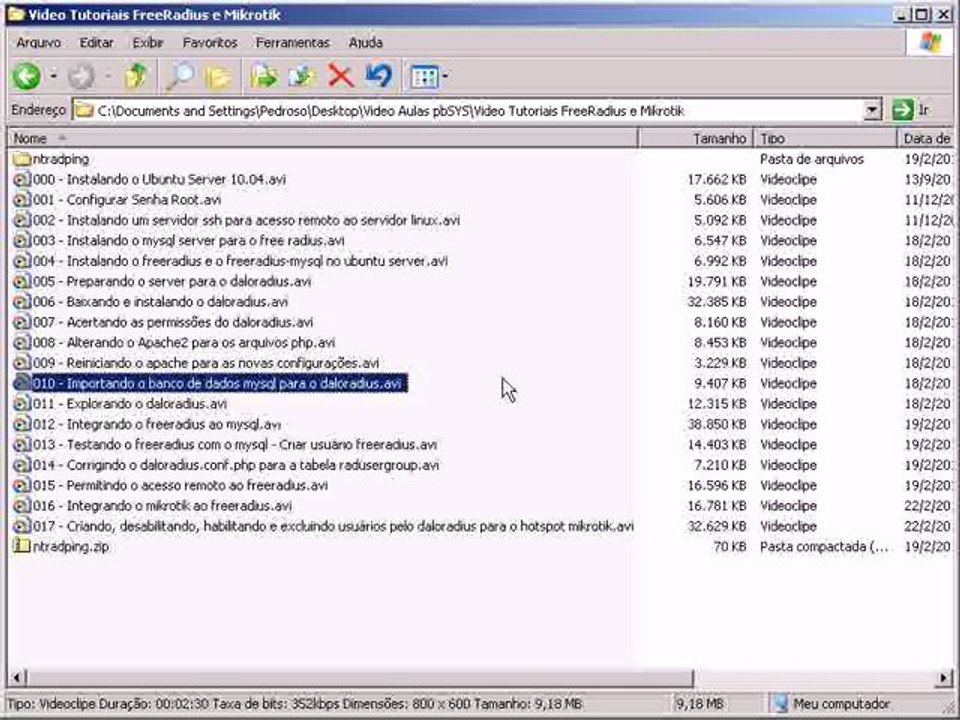Open the Back history dropdown arrow
Image resolution: width=960 pixels, height=720 pixels.
53,77
